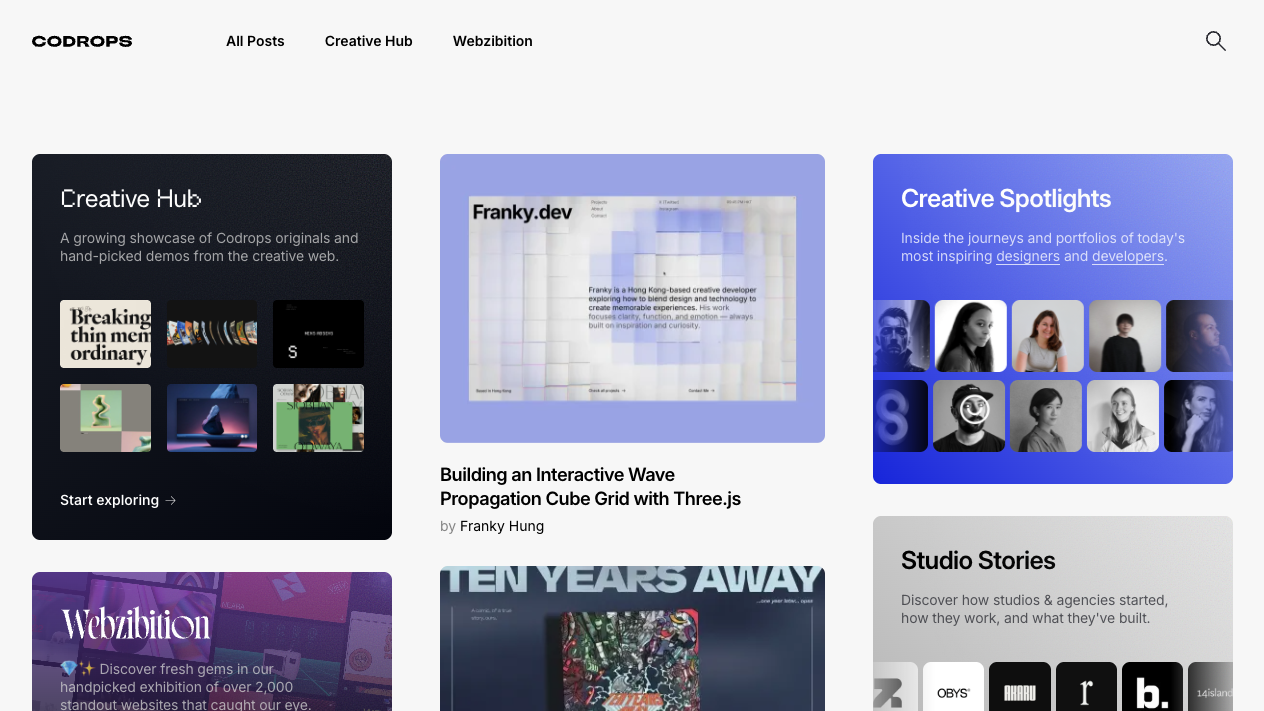Click the 'Discover fresh gems' Webzibition description
The height and width of the screenshot is (711, 1264).
(x=185, y=687)
